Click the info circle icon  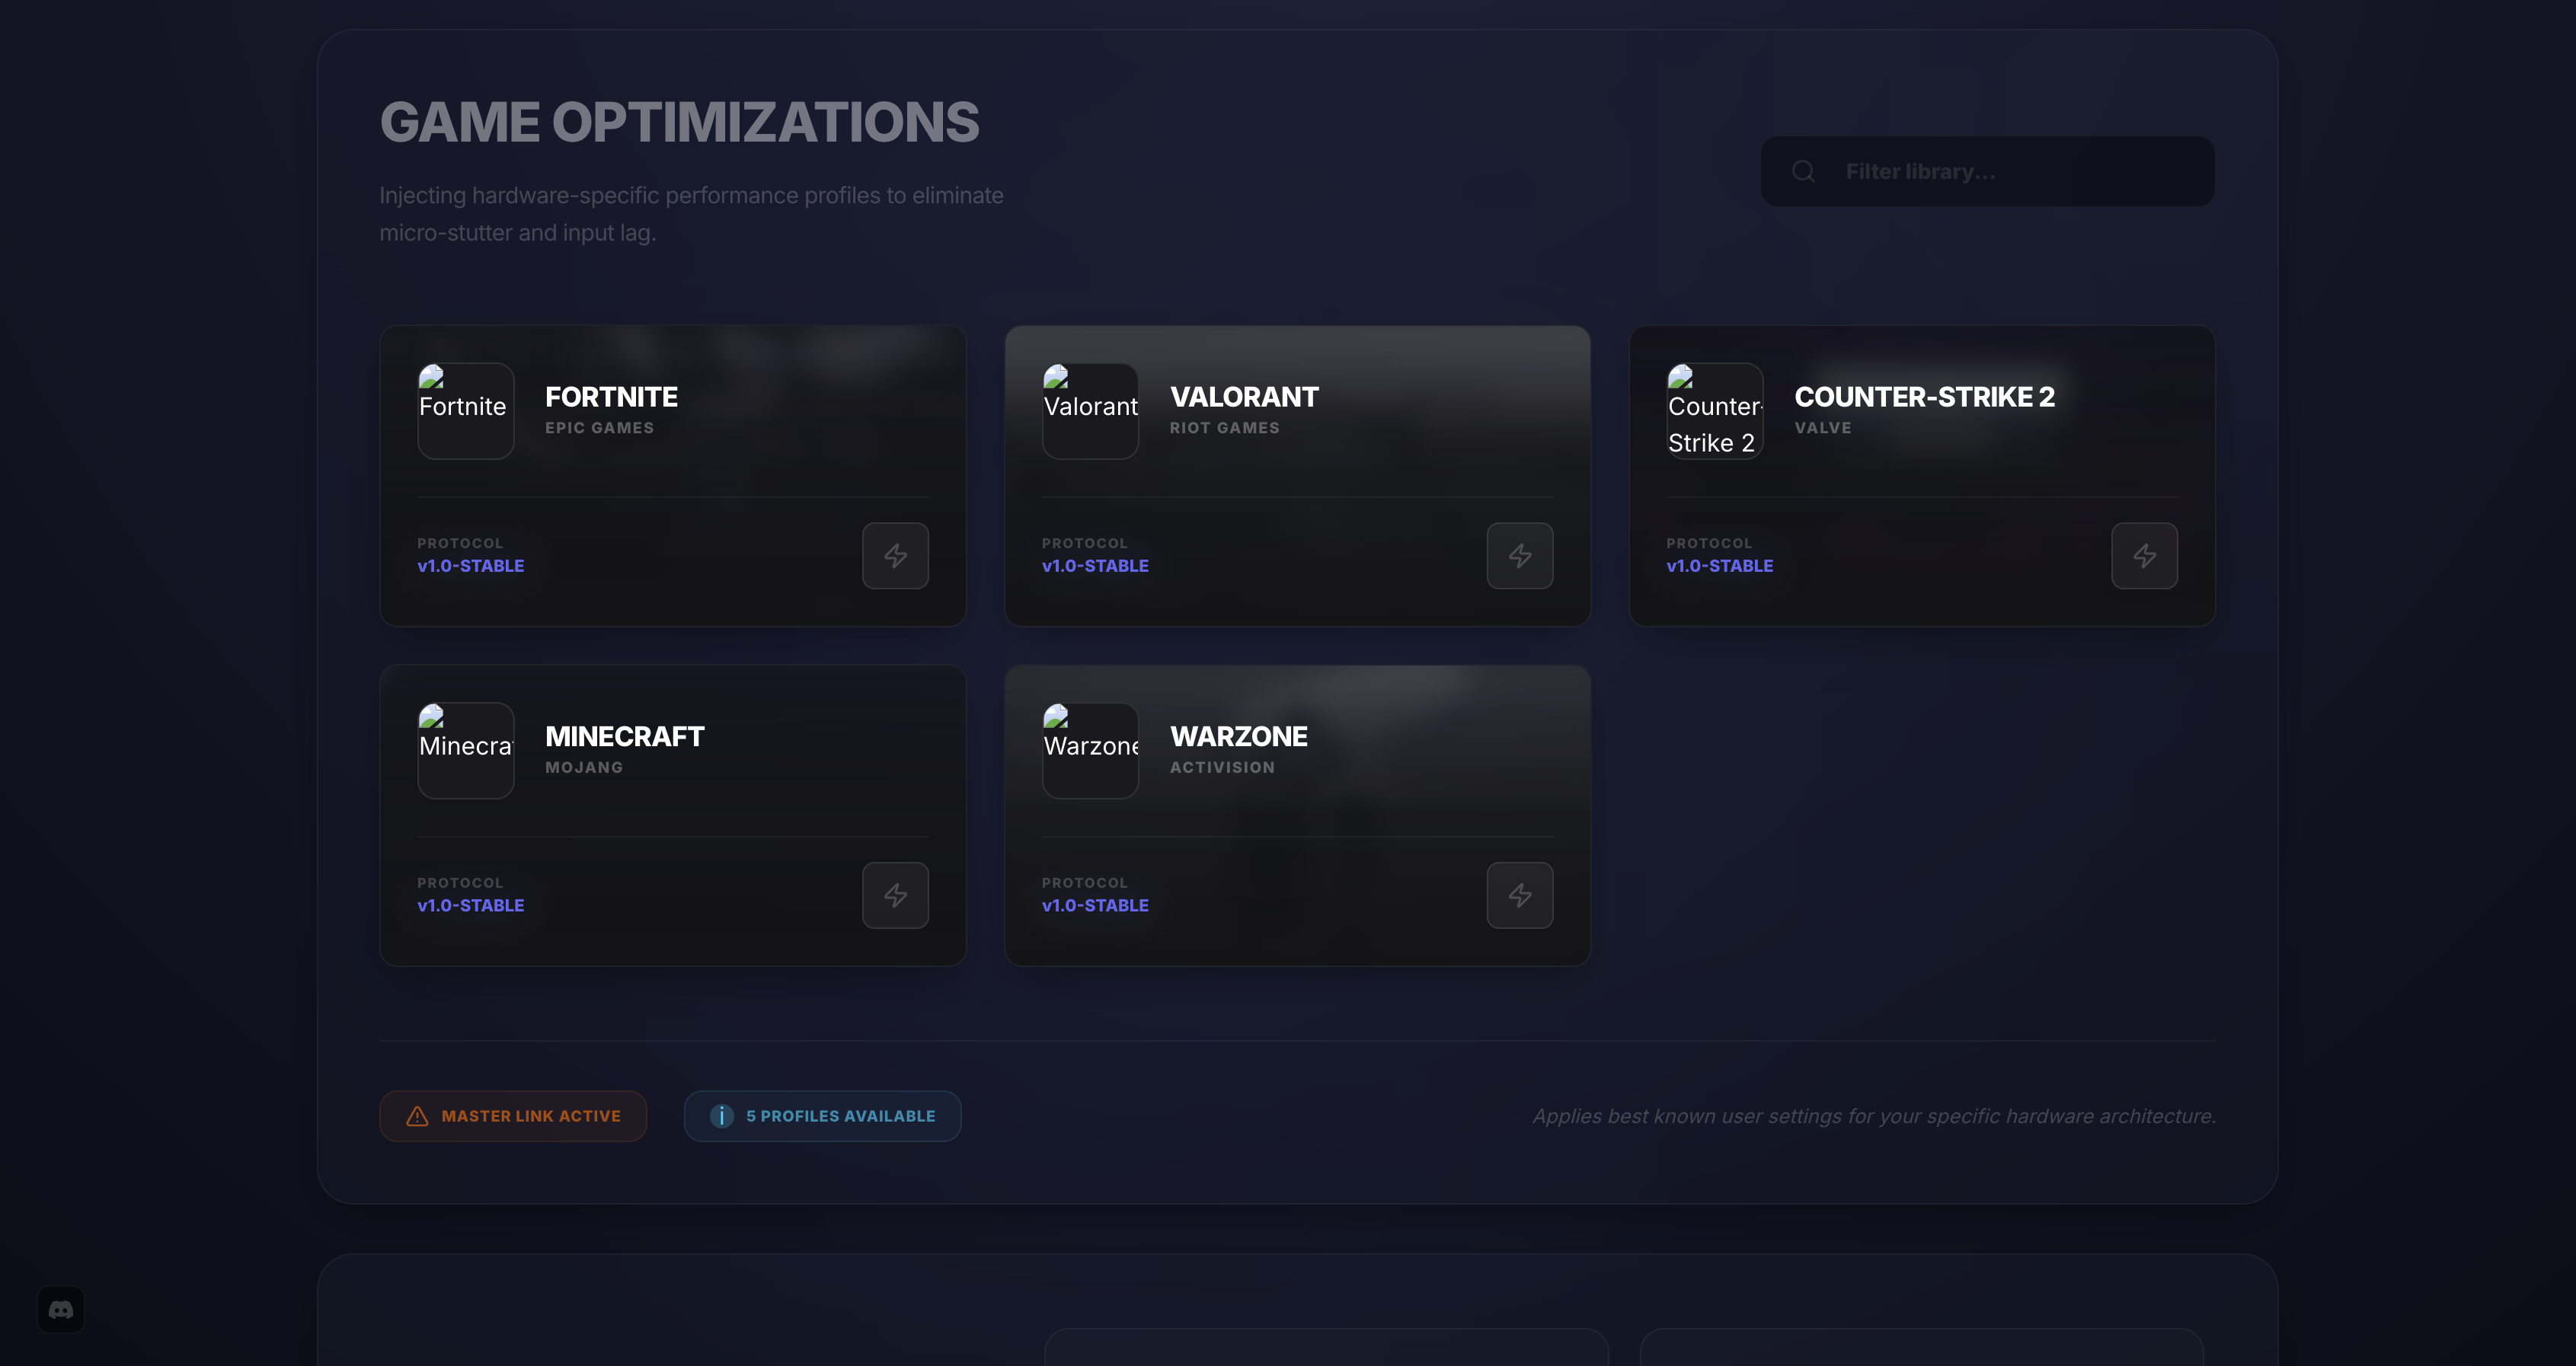tap(721, 1116)
